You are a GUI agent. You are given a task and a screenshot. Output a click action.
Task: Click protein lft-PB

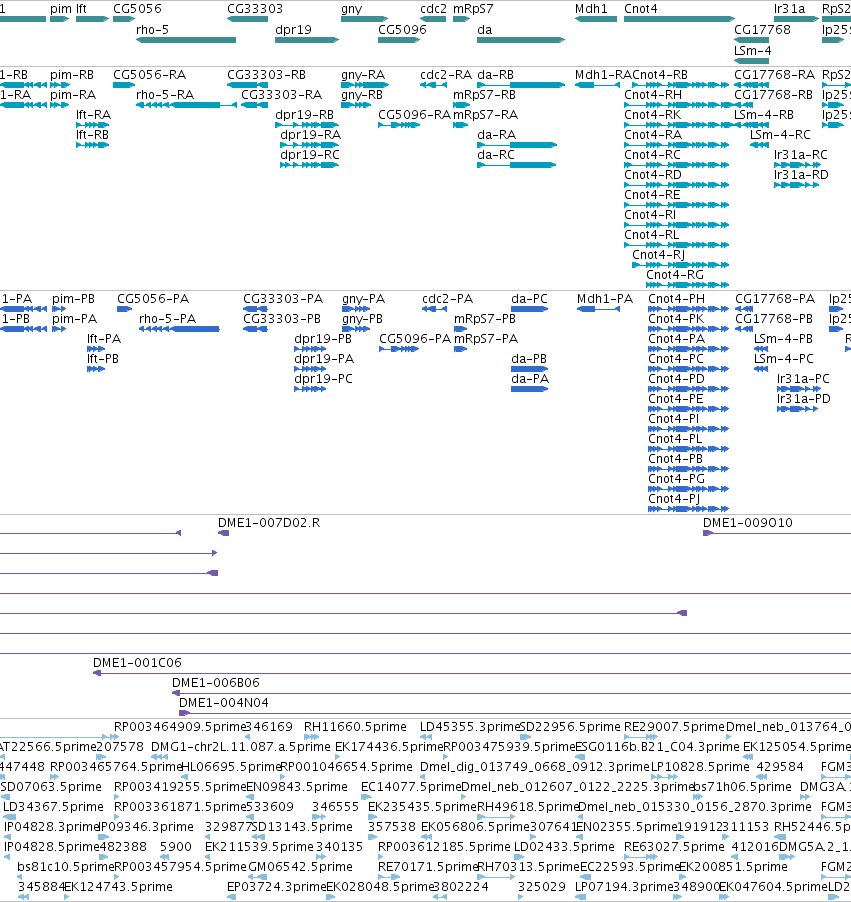102,359
